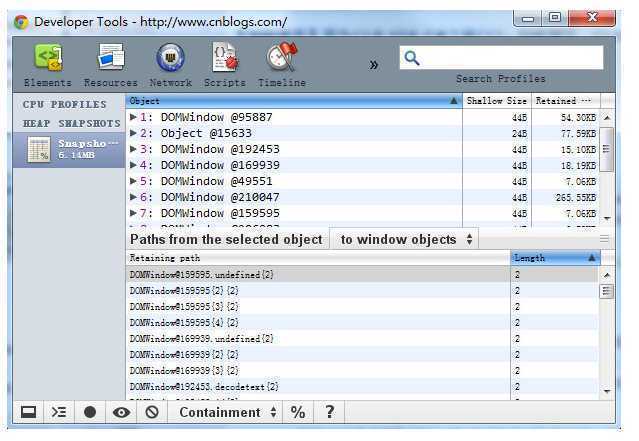The height and width of the screenshot is (441, 639).
Task: Sort by the Retained size column
Action: pyautogui.click(x=566, y=101)
